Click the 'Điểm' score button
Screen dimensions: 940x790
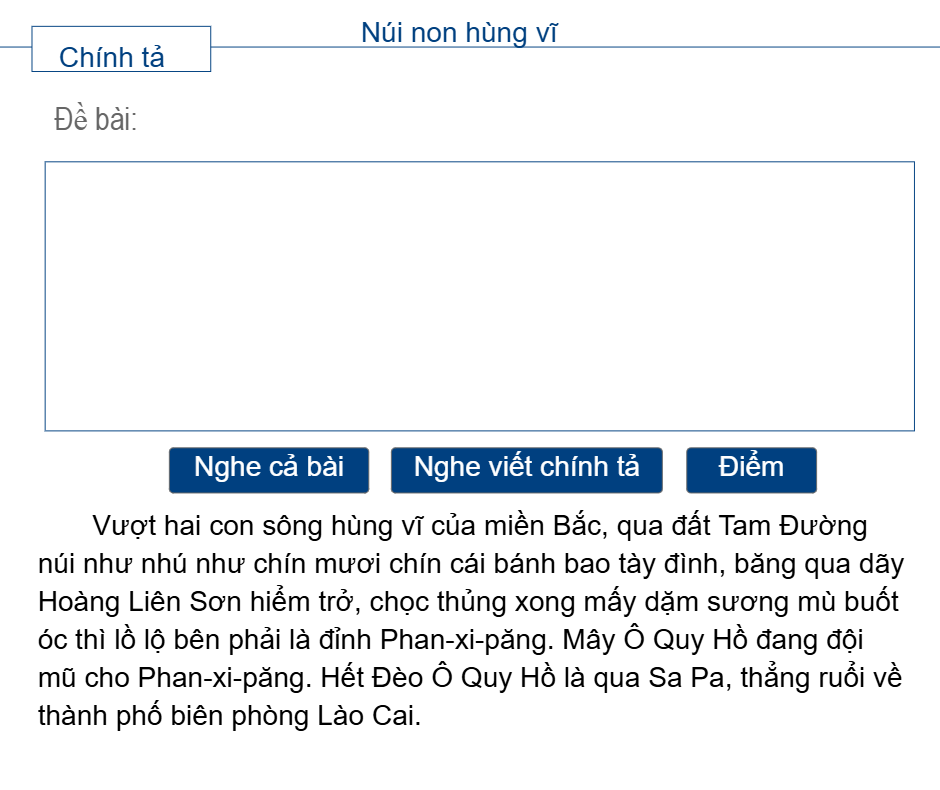(751, 469)
